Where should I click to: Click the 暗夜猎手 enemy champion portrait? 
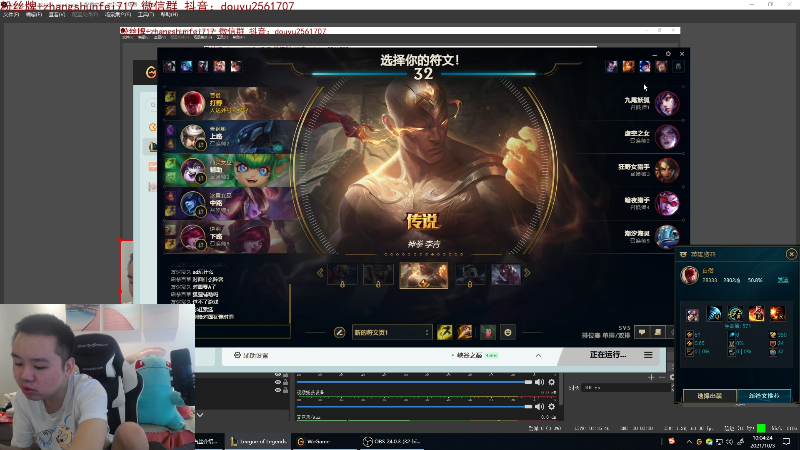coord(667,203)
